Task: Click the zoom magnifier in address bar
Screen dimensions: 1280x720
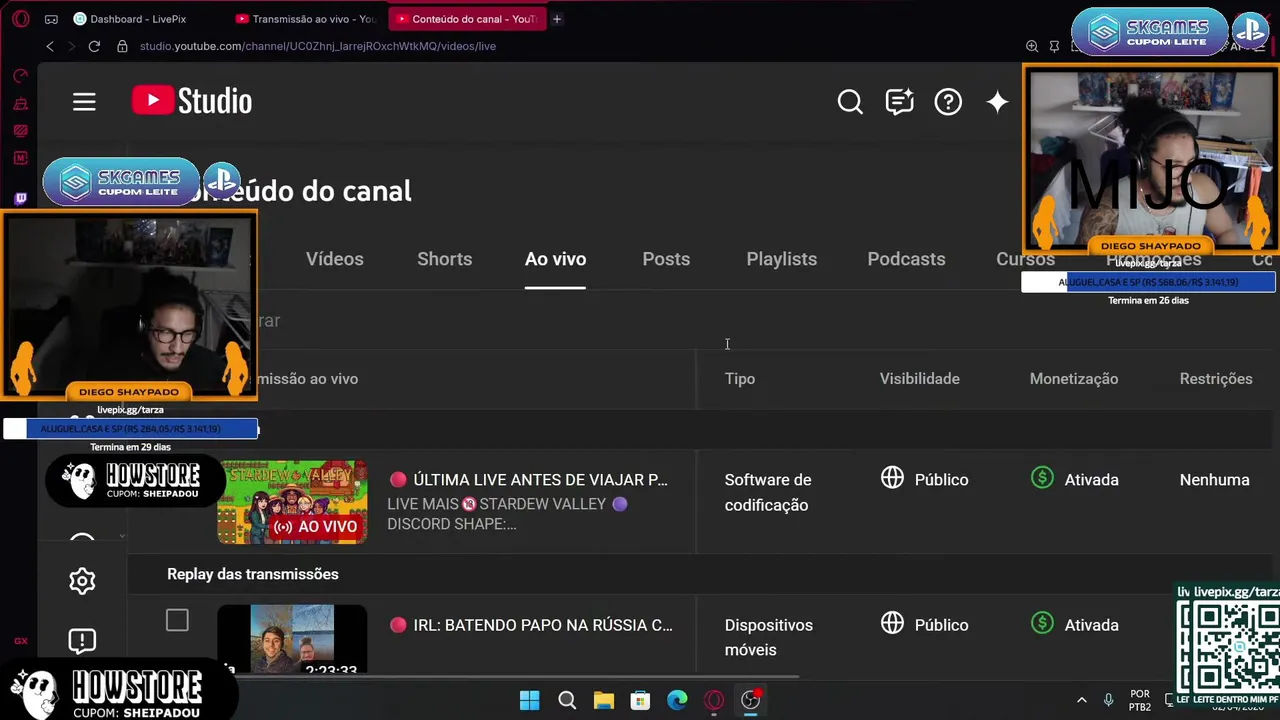Action: point(1032,46)
